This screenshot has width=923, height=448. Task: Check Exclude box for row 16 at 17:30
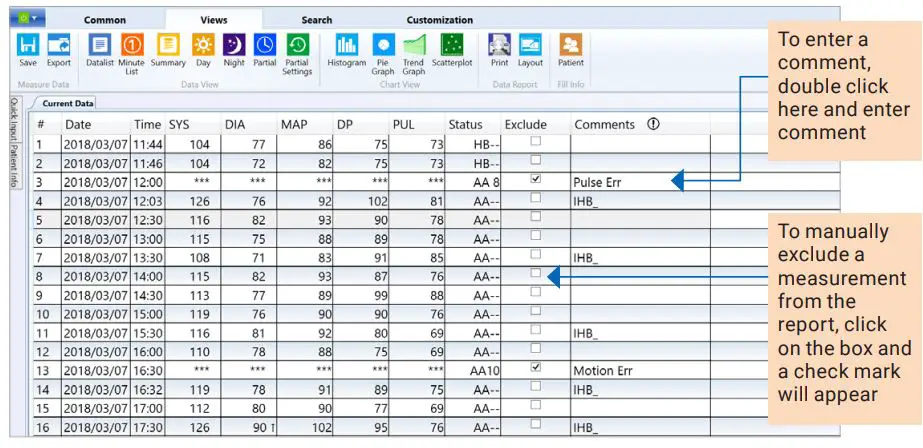(x=535, y=424)
